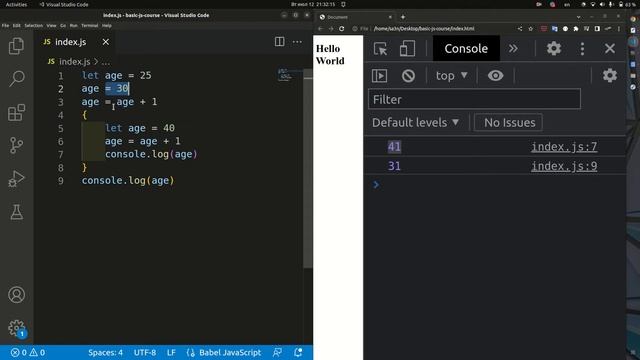Open the Search view in VS Code
This screenshot has width=640, height=360.
pos(16,79)
